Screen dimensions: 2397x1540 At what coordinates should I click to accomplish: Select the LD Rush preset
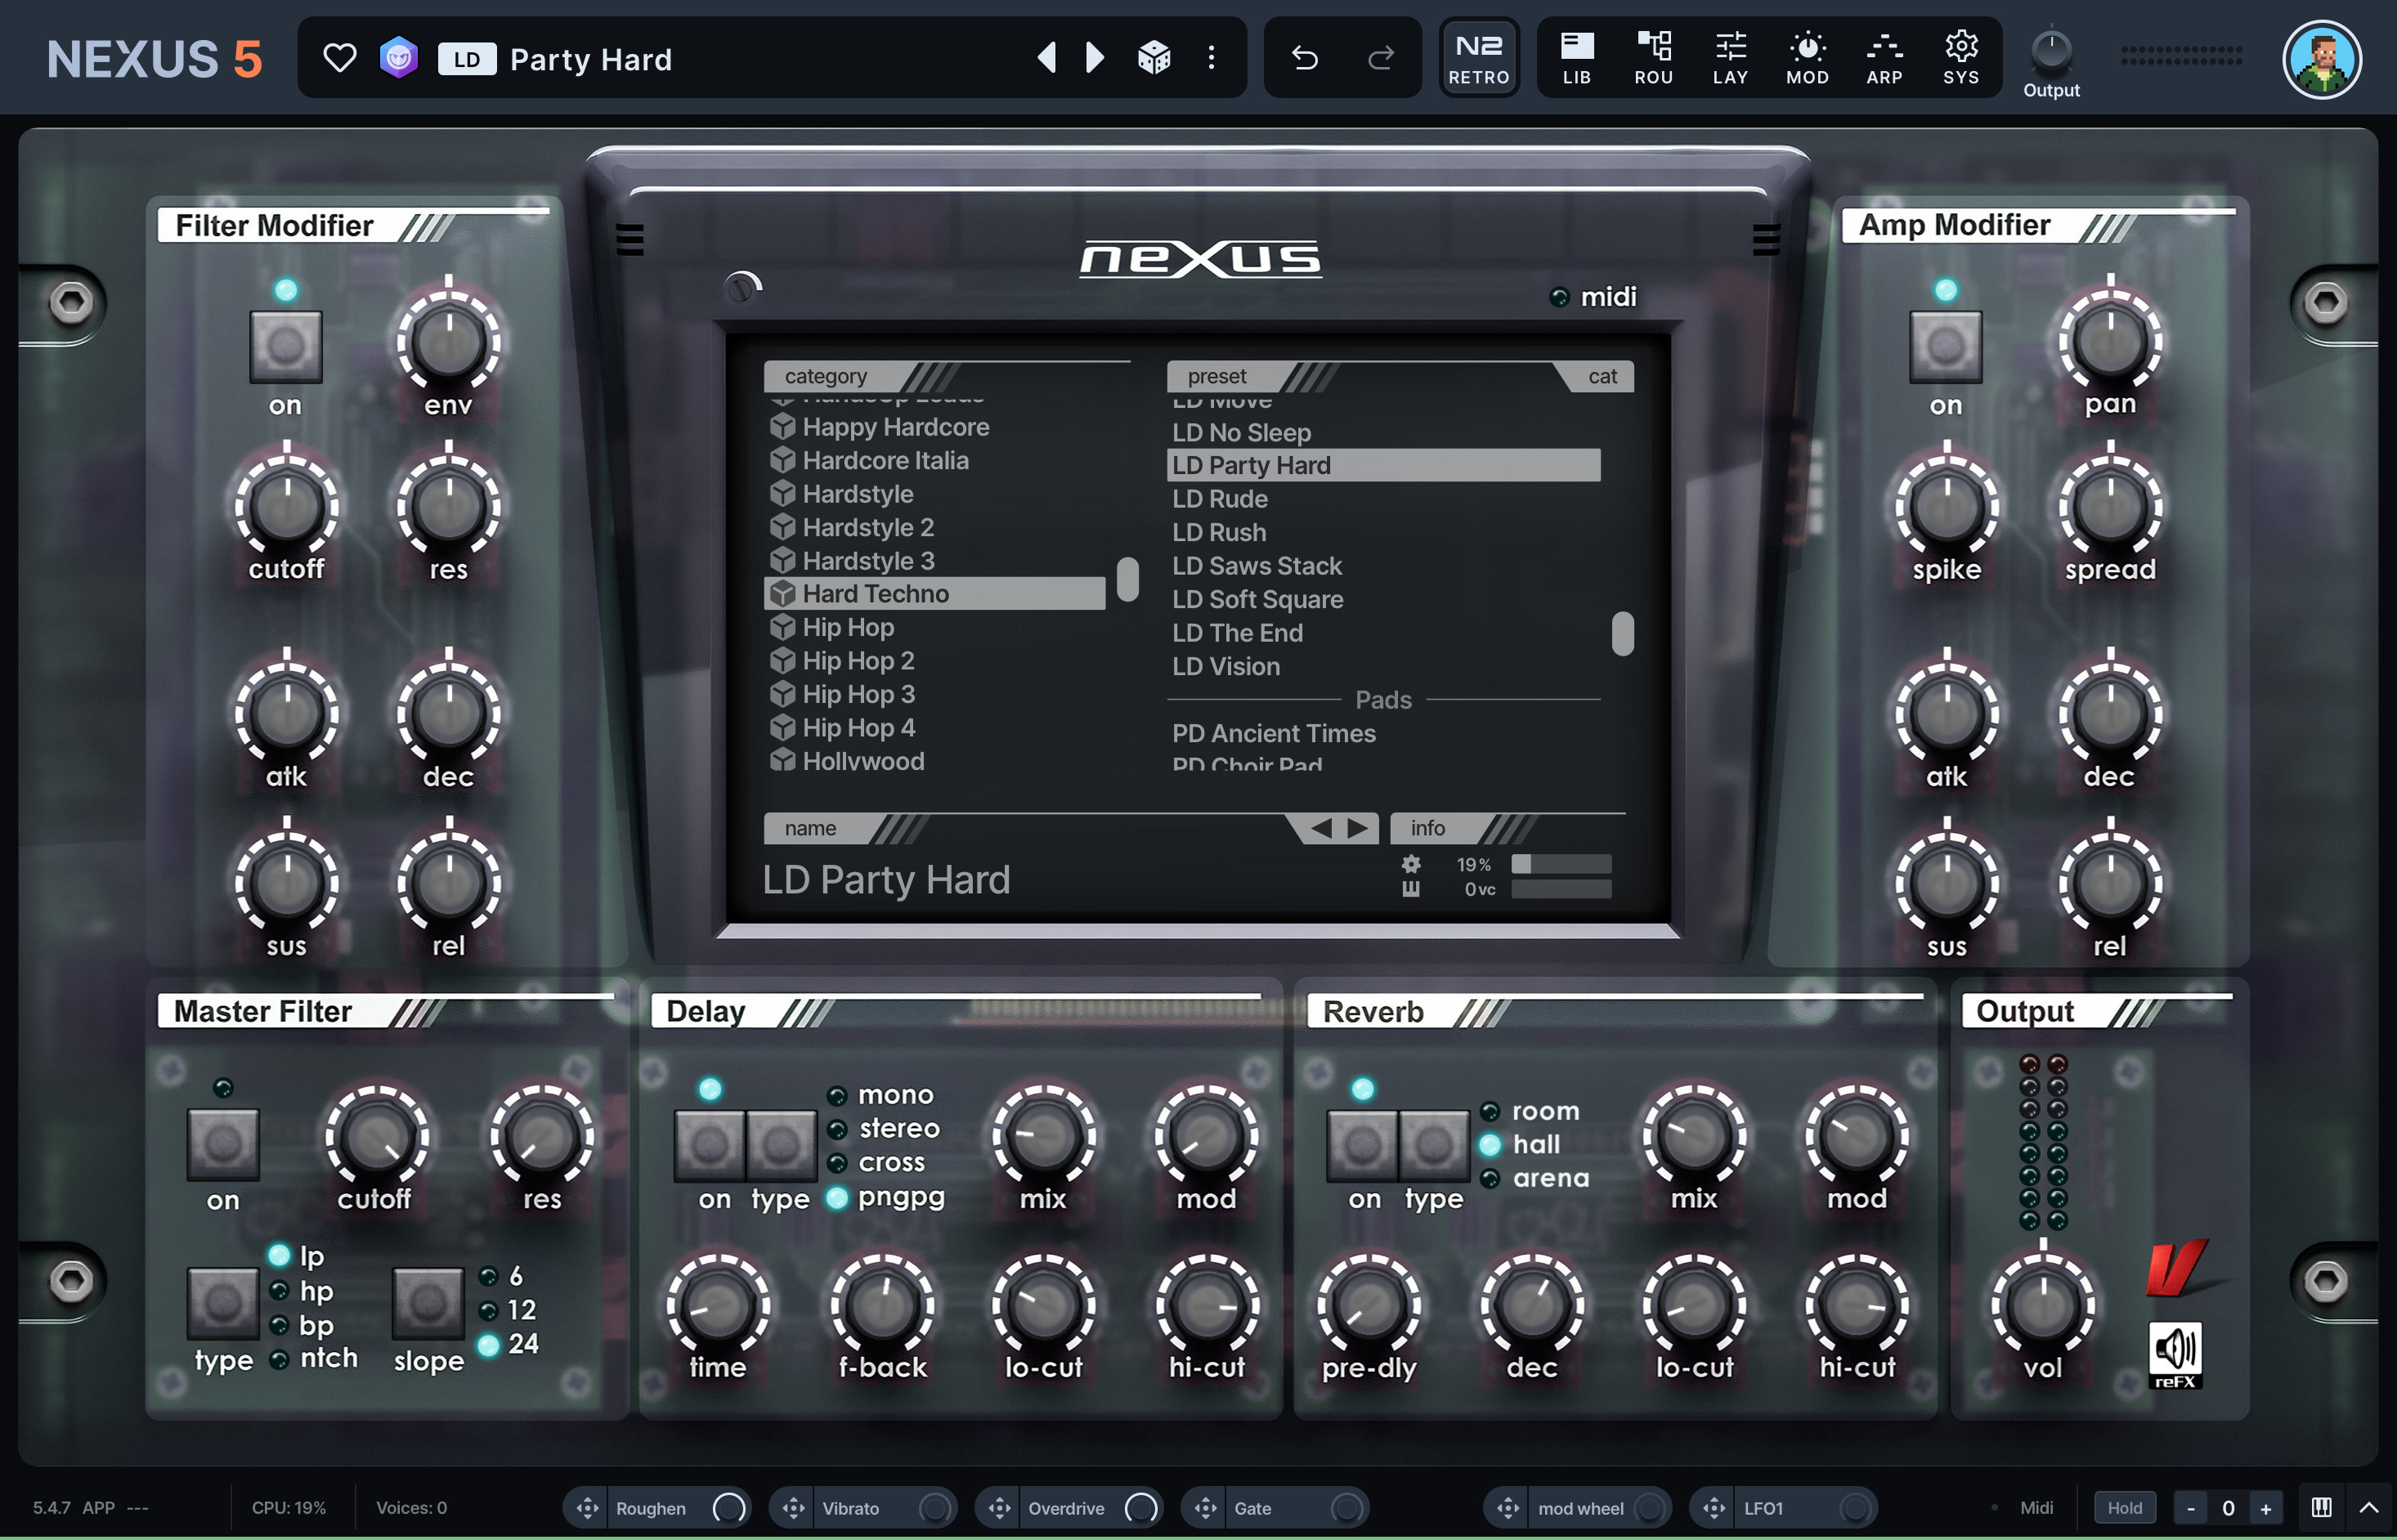[x=1219, y=532]
